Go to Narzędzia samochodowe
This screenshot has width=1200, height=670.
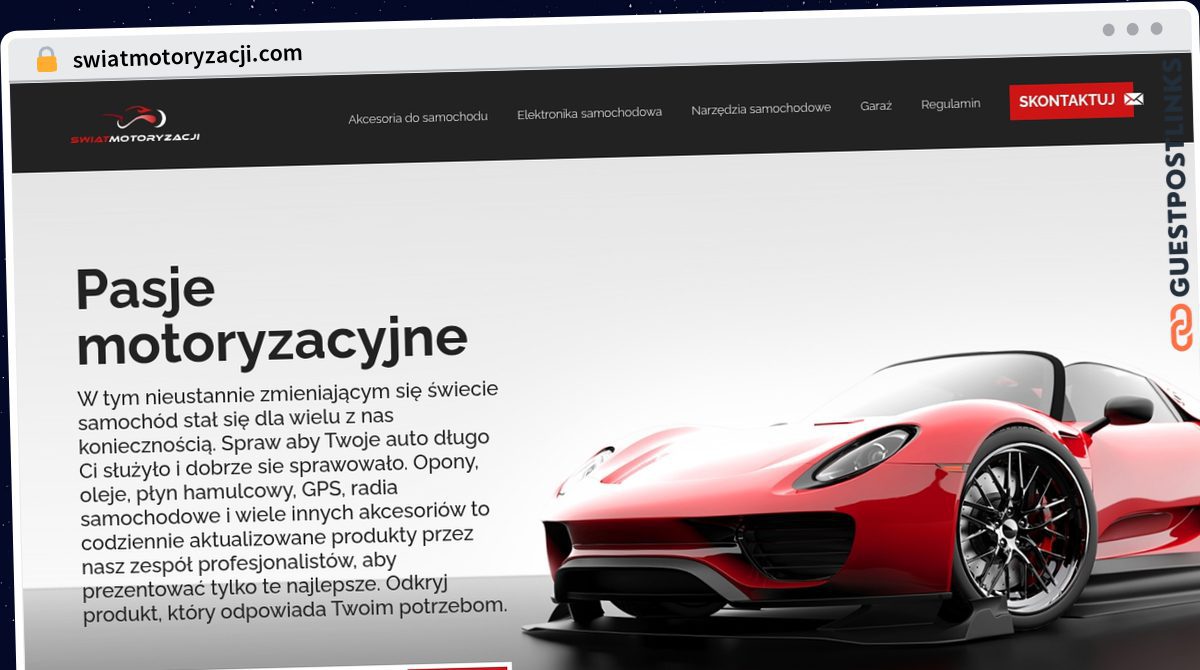(760, 108)
